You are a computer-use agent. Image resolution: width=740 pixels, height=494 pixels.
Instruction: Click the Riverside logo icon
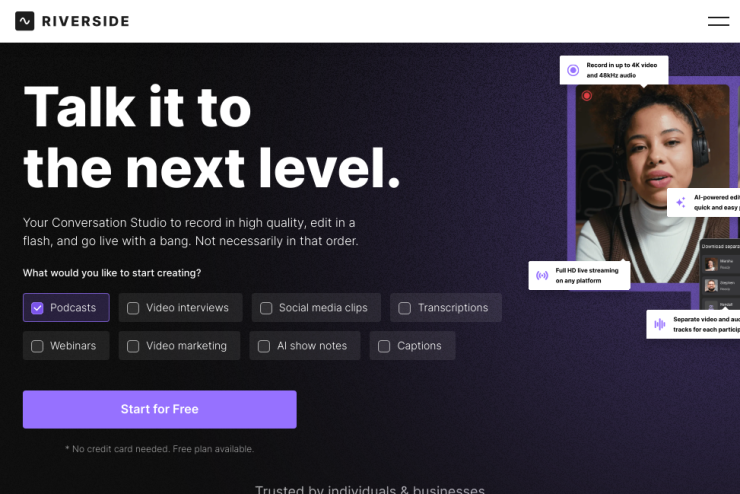[25, 21]
